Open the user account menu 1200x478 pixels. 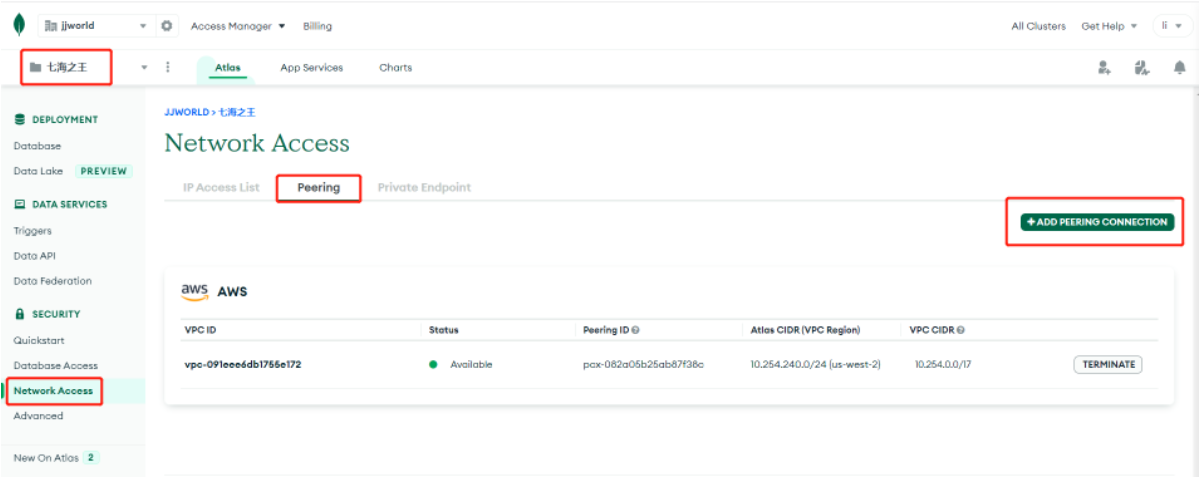click(1172, 26)
